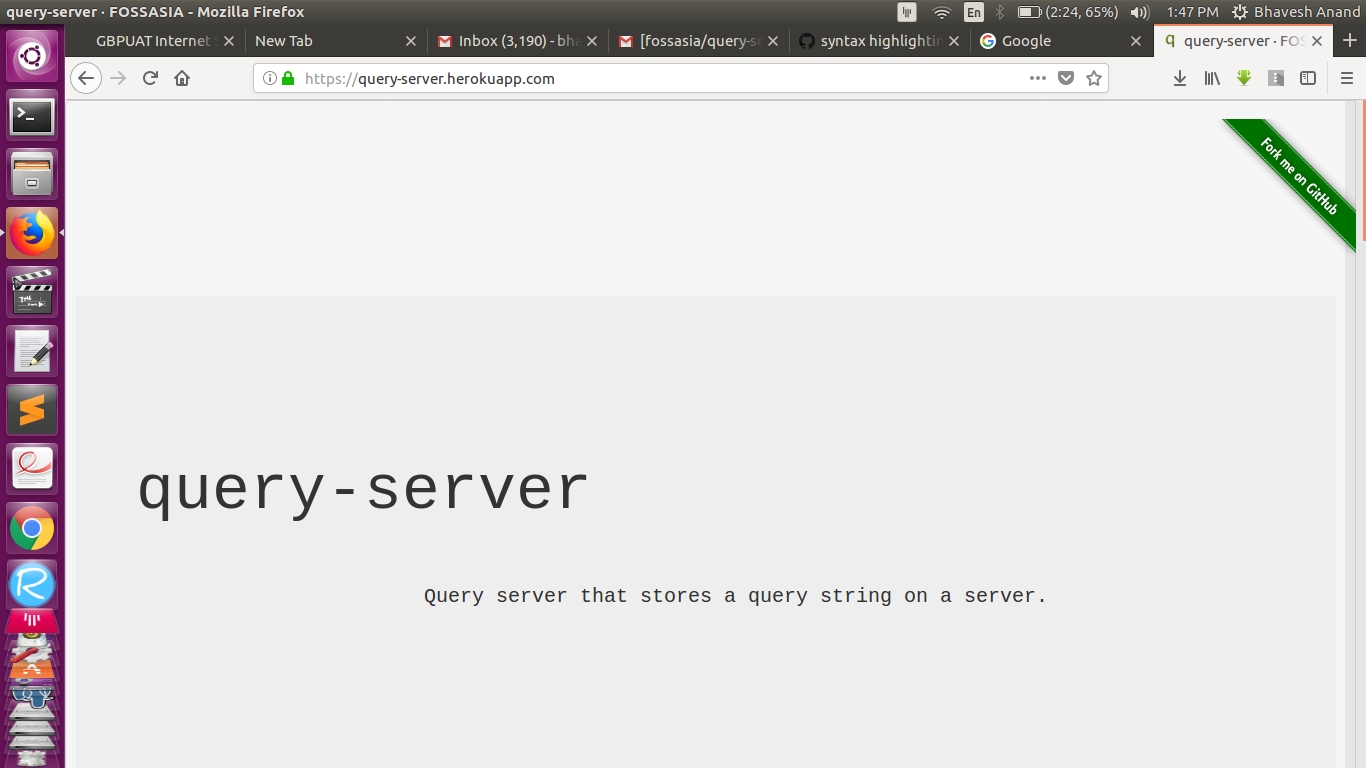Save page to Pocket
This screenshot has height=768, width=1366.
1067,78
